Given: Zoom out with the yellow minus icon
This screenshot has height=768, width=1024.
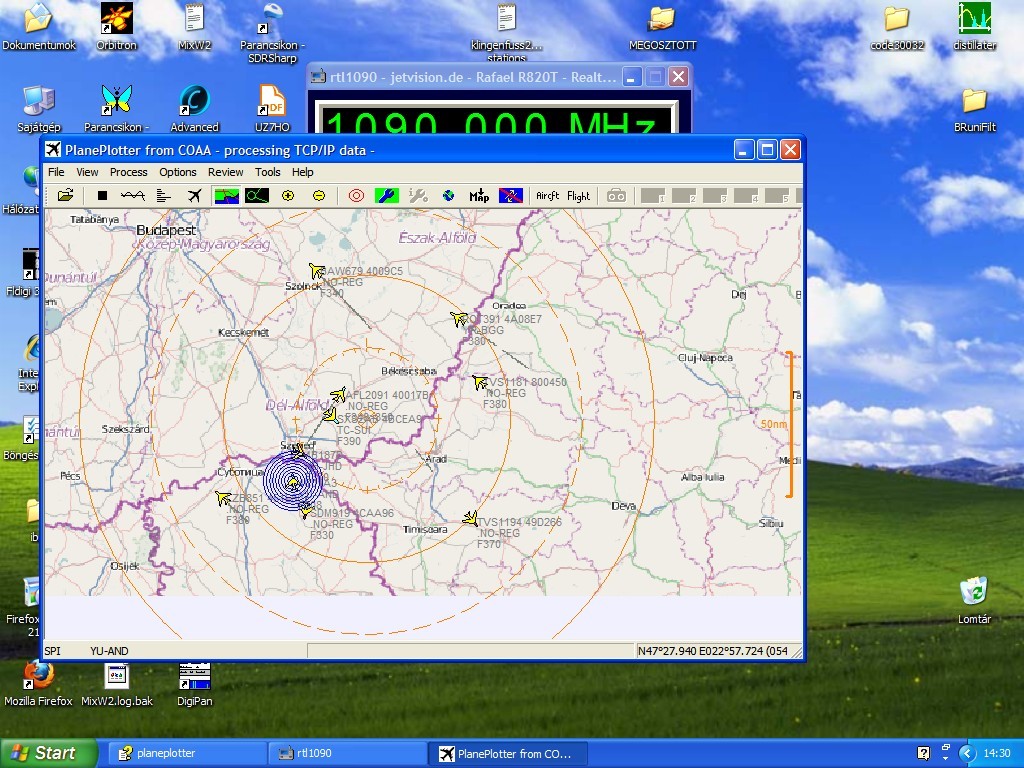Looking at the screenshot, I should pyautogui.click(x=319, y=195).
